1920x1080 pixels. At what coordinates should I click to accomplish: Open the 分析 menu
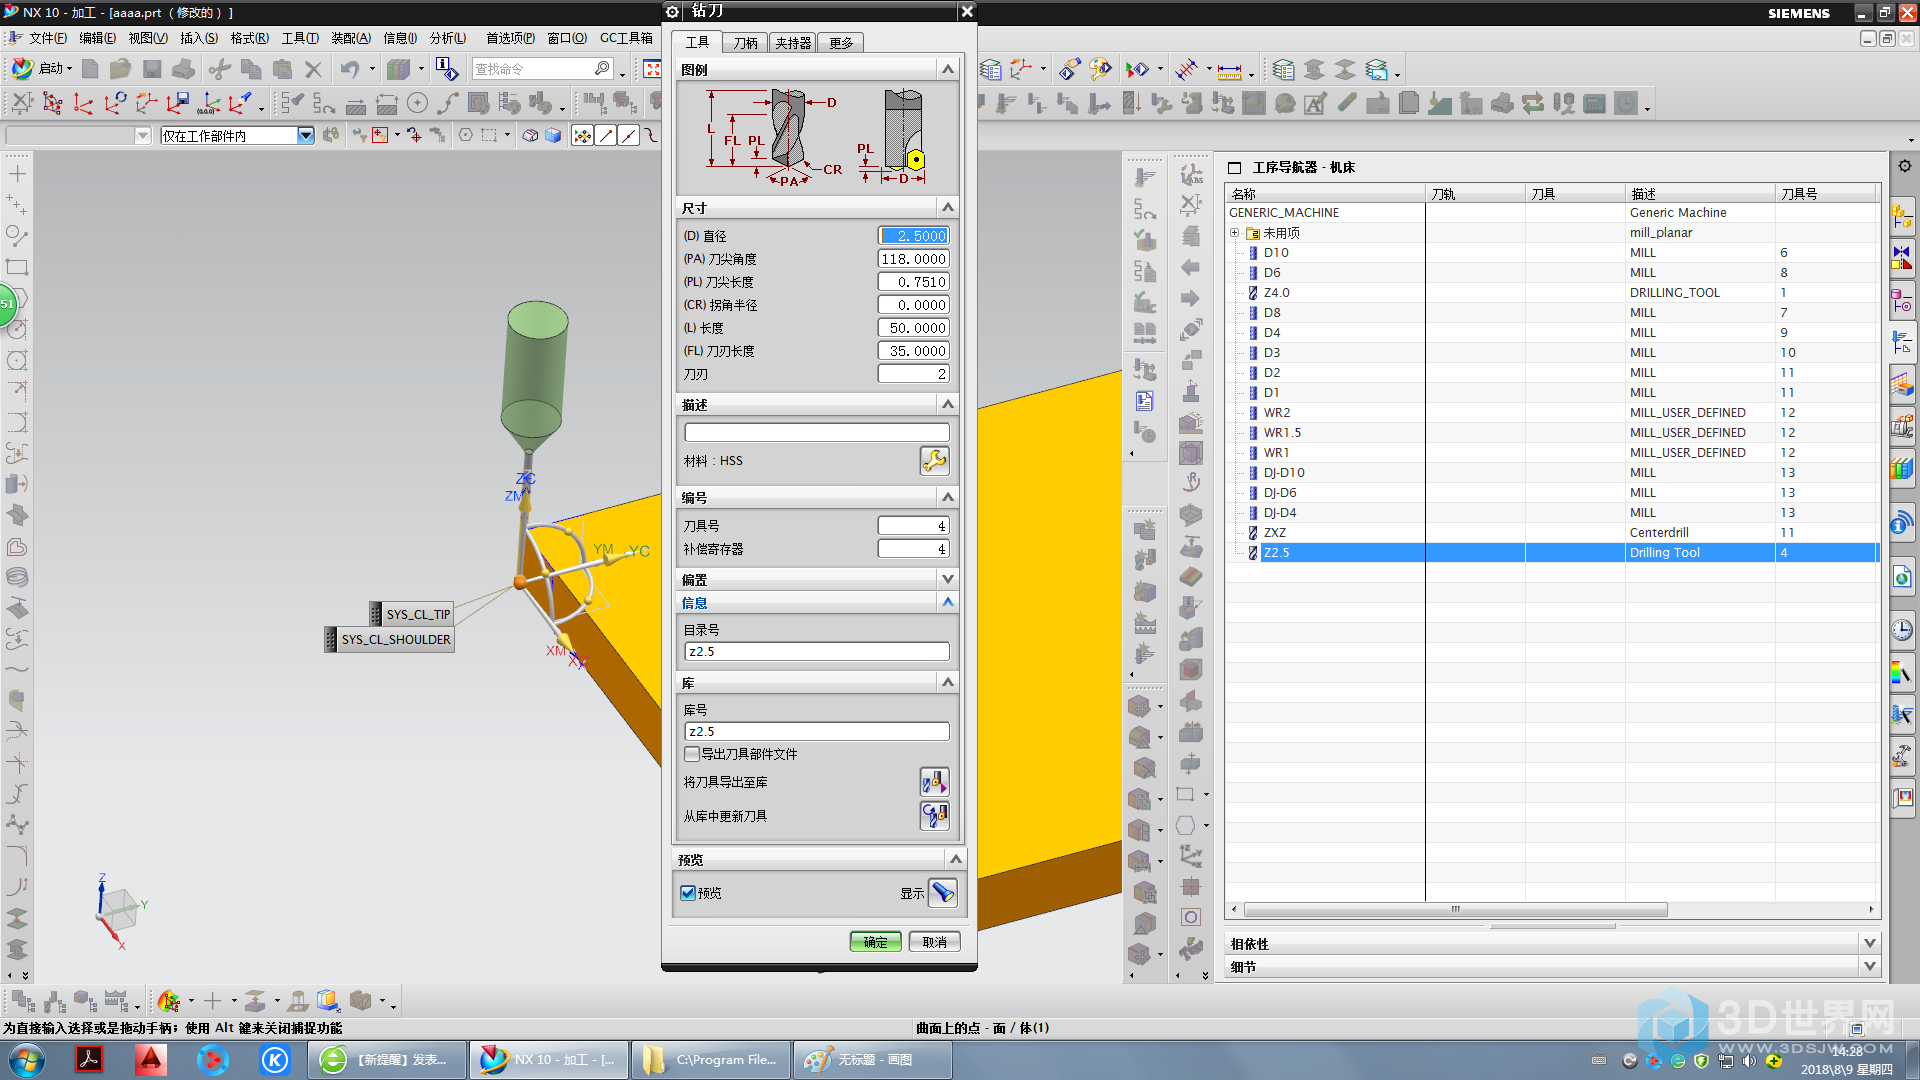[x=447, y=38]
